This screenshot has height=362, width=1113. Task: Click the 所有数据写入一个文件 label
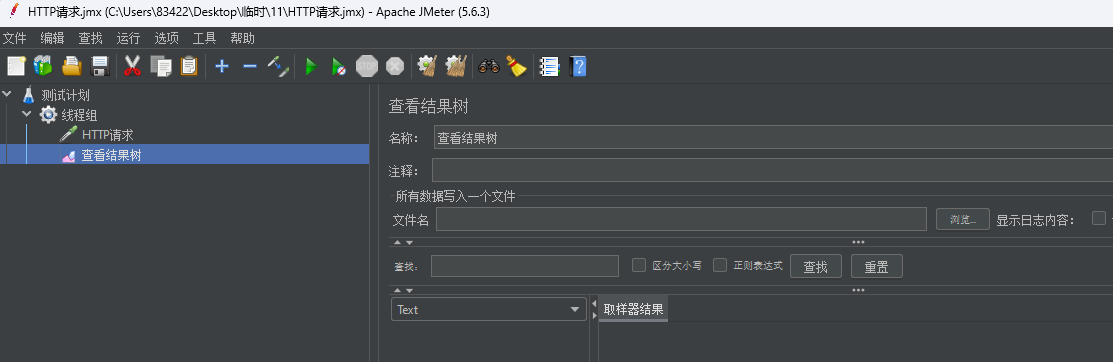click(456, 196)
